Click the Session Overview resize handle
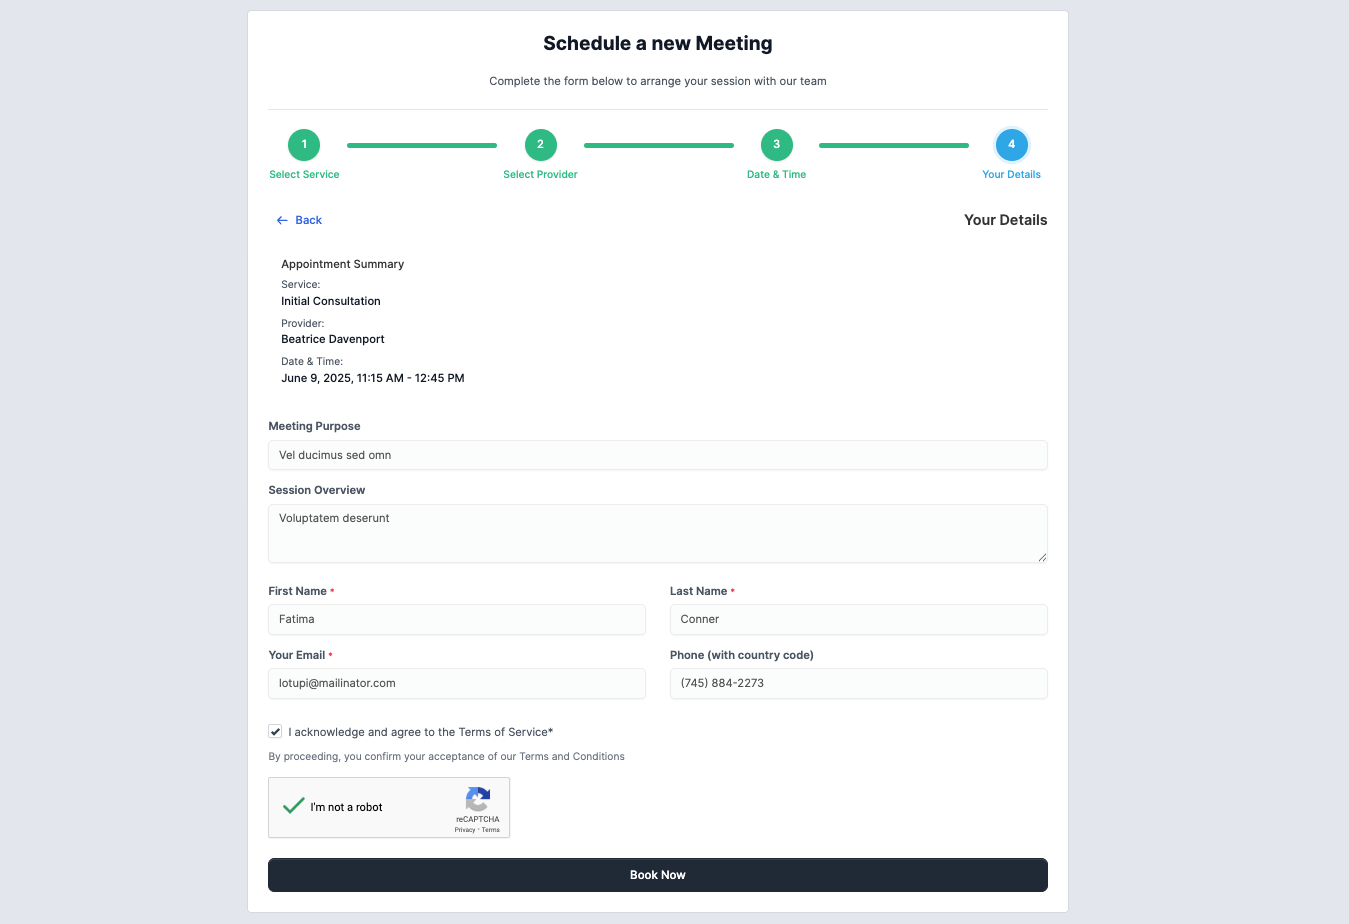The width and height of the screenshot is (1349, 924). coord(1042,557)
